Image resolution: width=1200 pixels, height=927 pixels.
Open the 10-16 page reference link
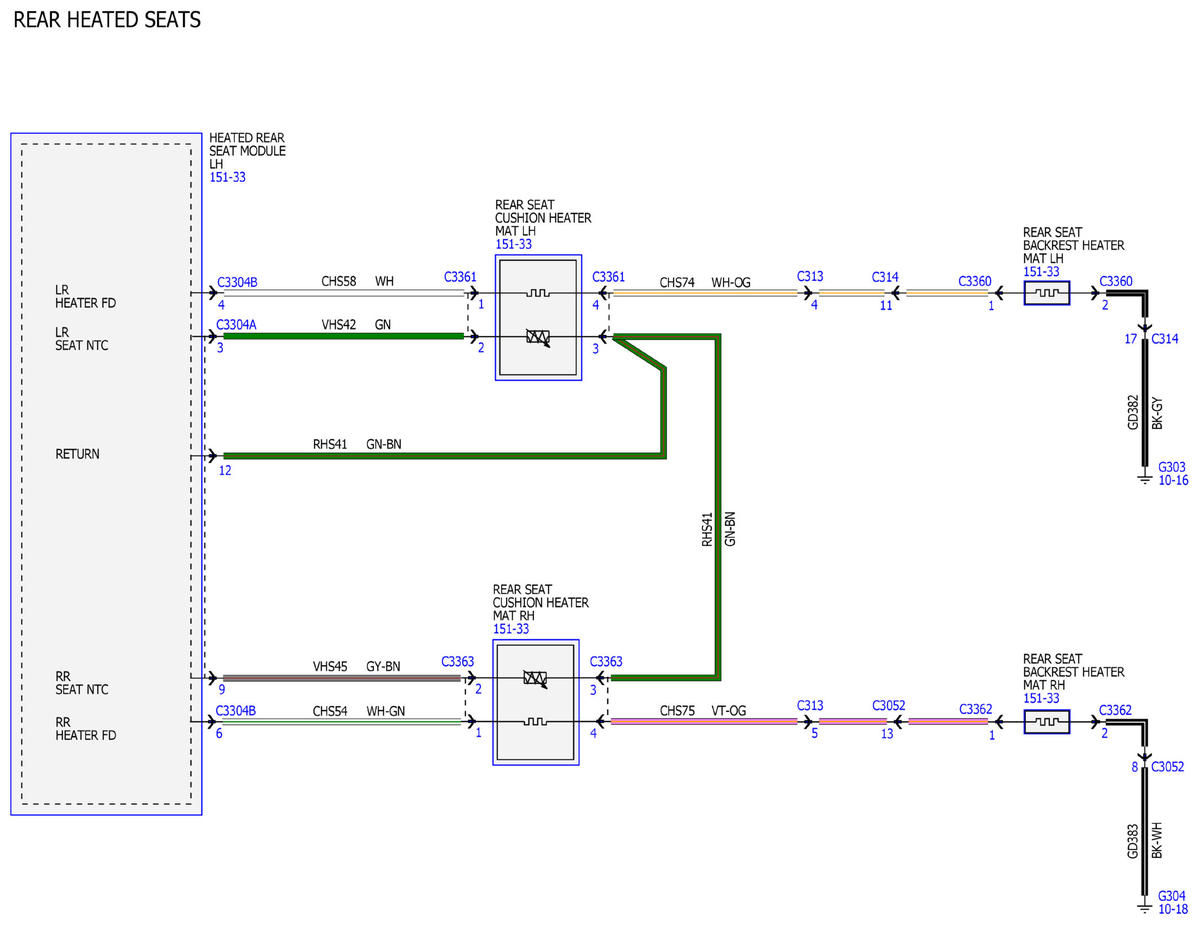click(x=1173, y=481)
